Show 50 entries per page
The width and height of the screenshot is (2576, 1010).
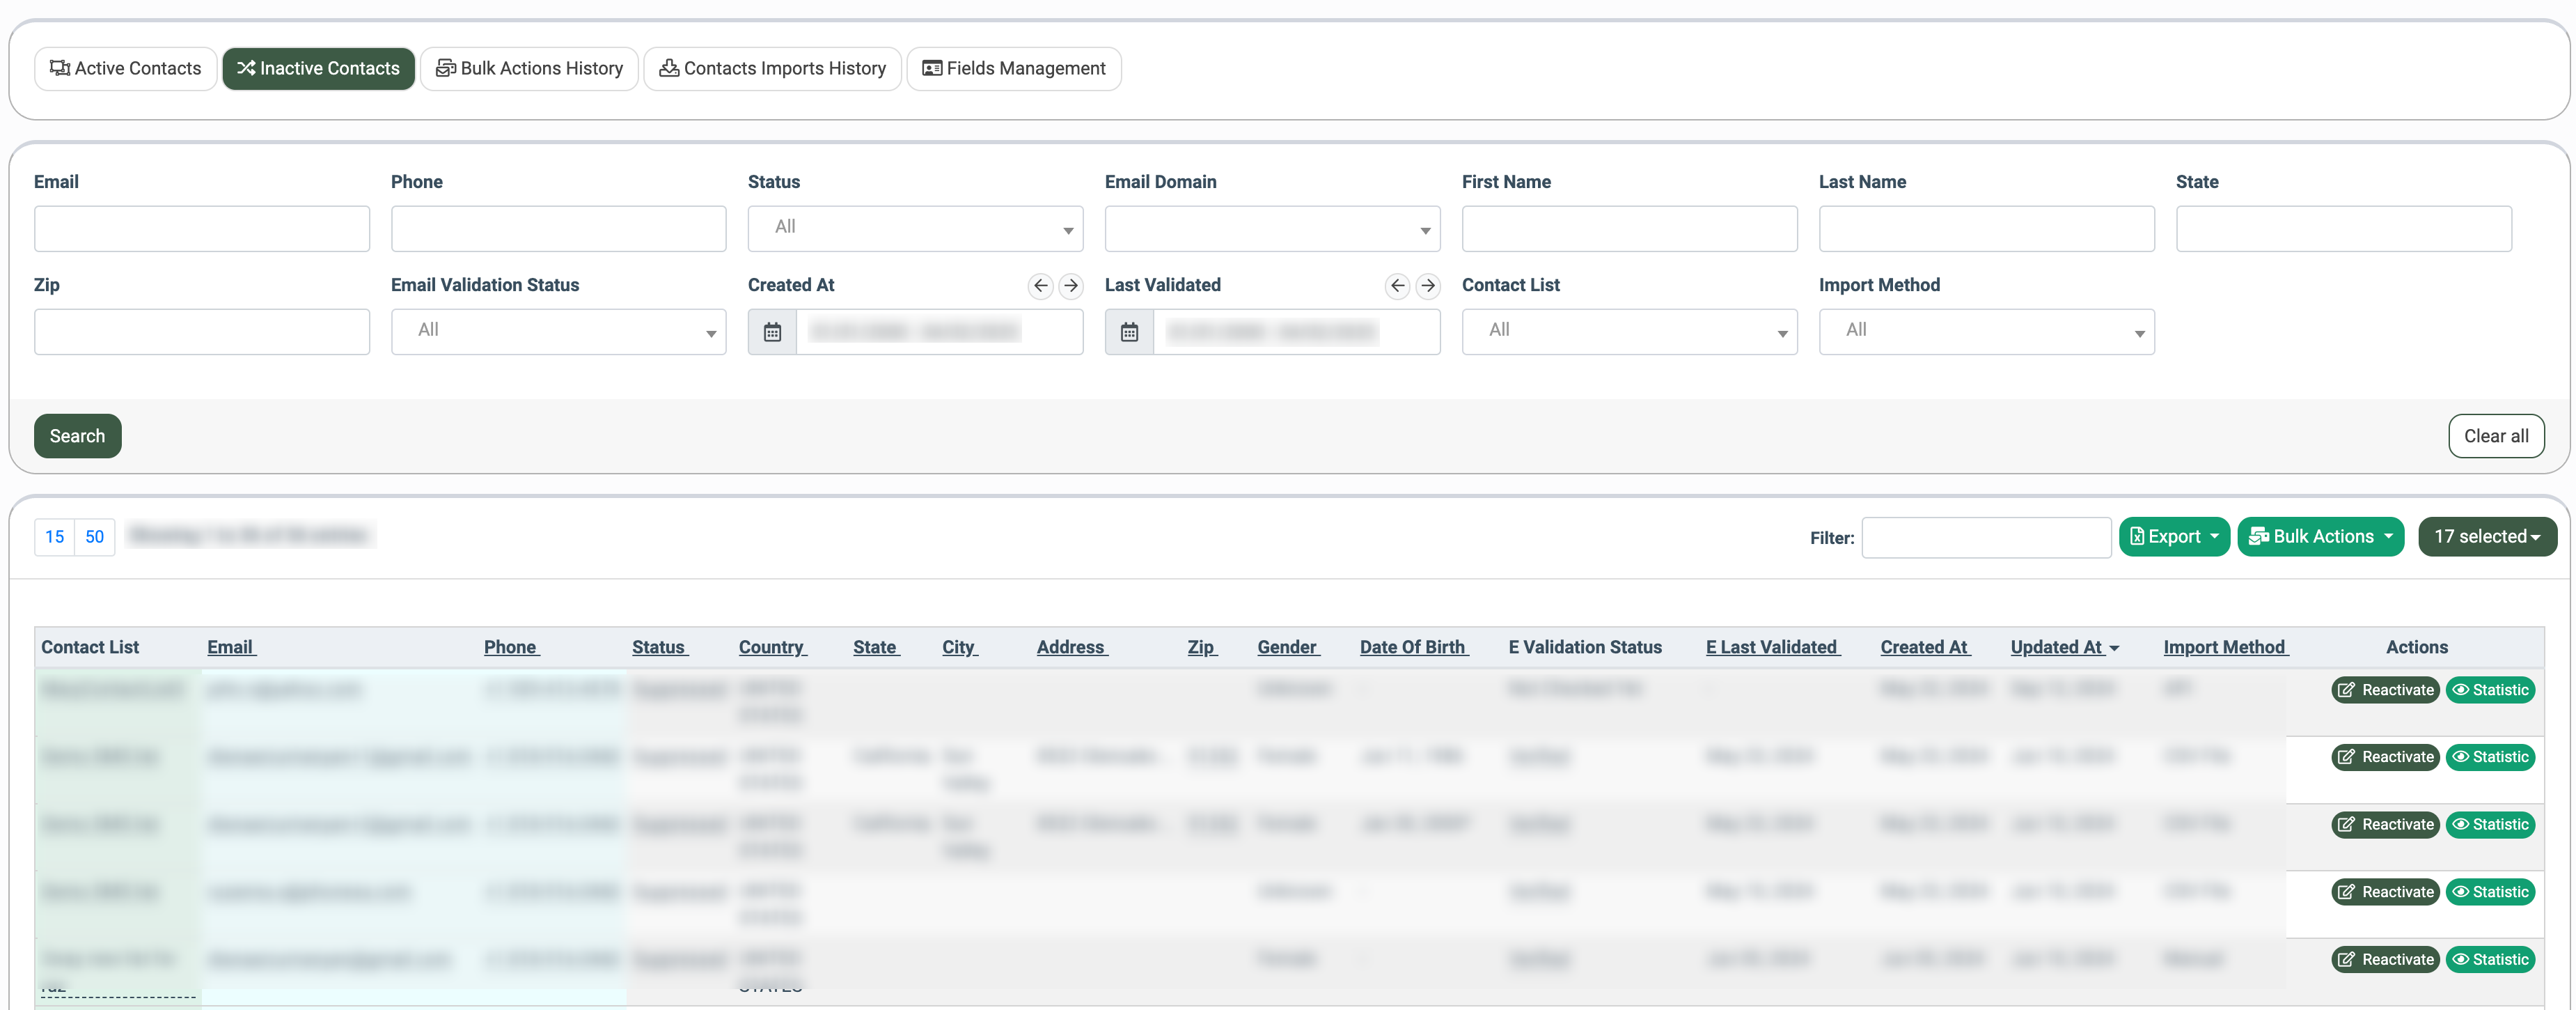point(94,537)
